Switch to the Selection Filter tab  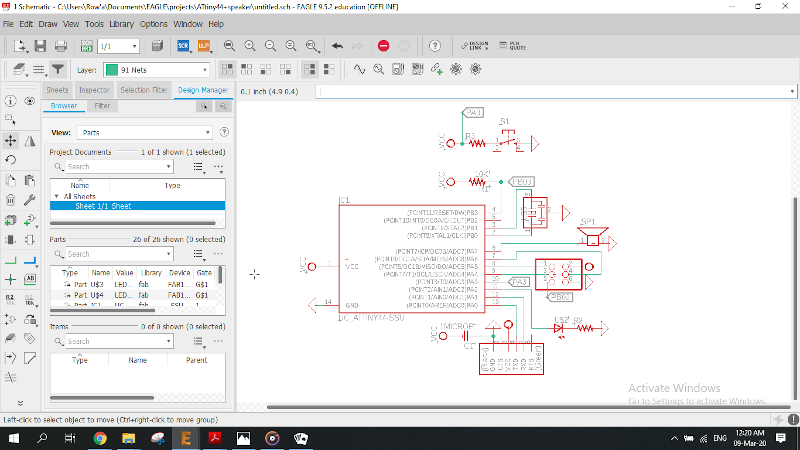click(143, 90)
